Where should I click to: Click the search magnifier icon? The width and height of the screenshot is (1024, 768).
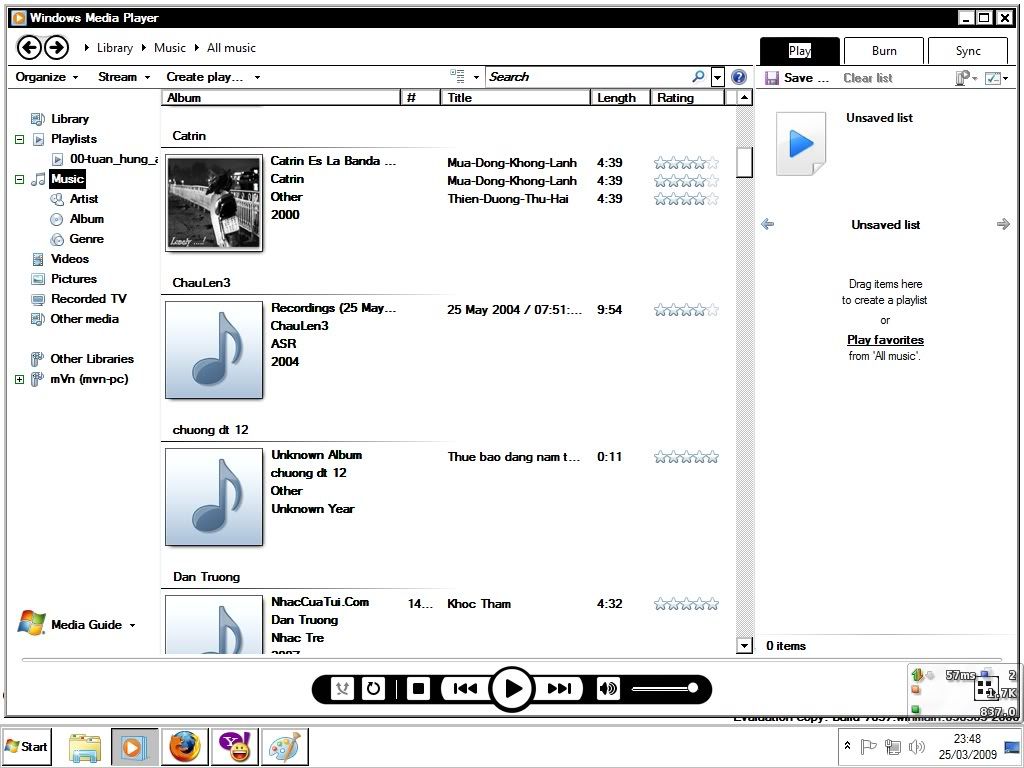pos(698,77)
